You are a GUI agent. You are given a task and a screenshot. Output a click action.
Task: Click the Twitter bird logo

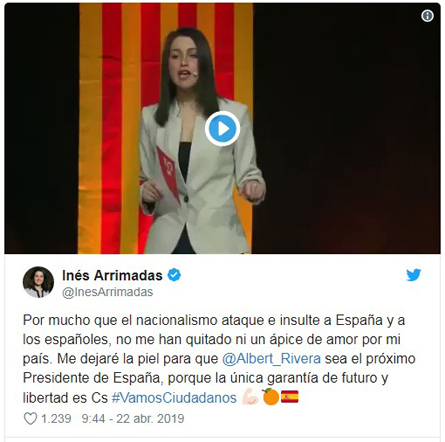tap(414, 275)
